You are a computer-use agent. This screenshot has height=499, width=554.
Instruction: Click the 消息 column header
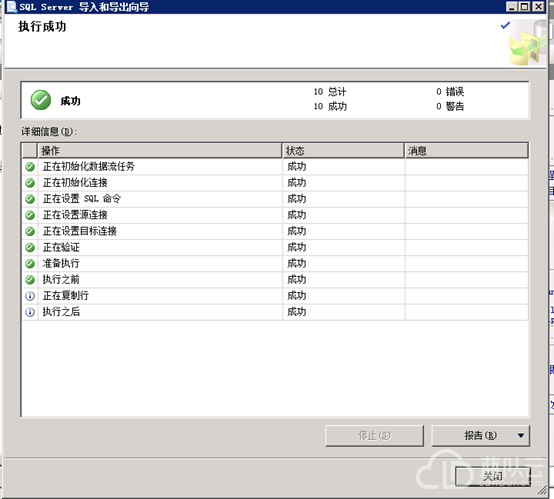point(466,151)
